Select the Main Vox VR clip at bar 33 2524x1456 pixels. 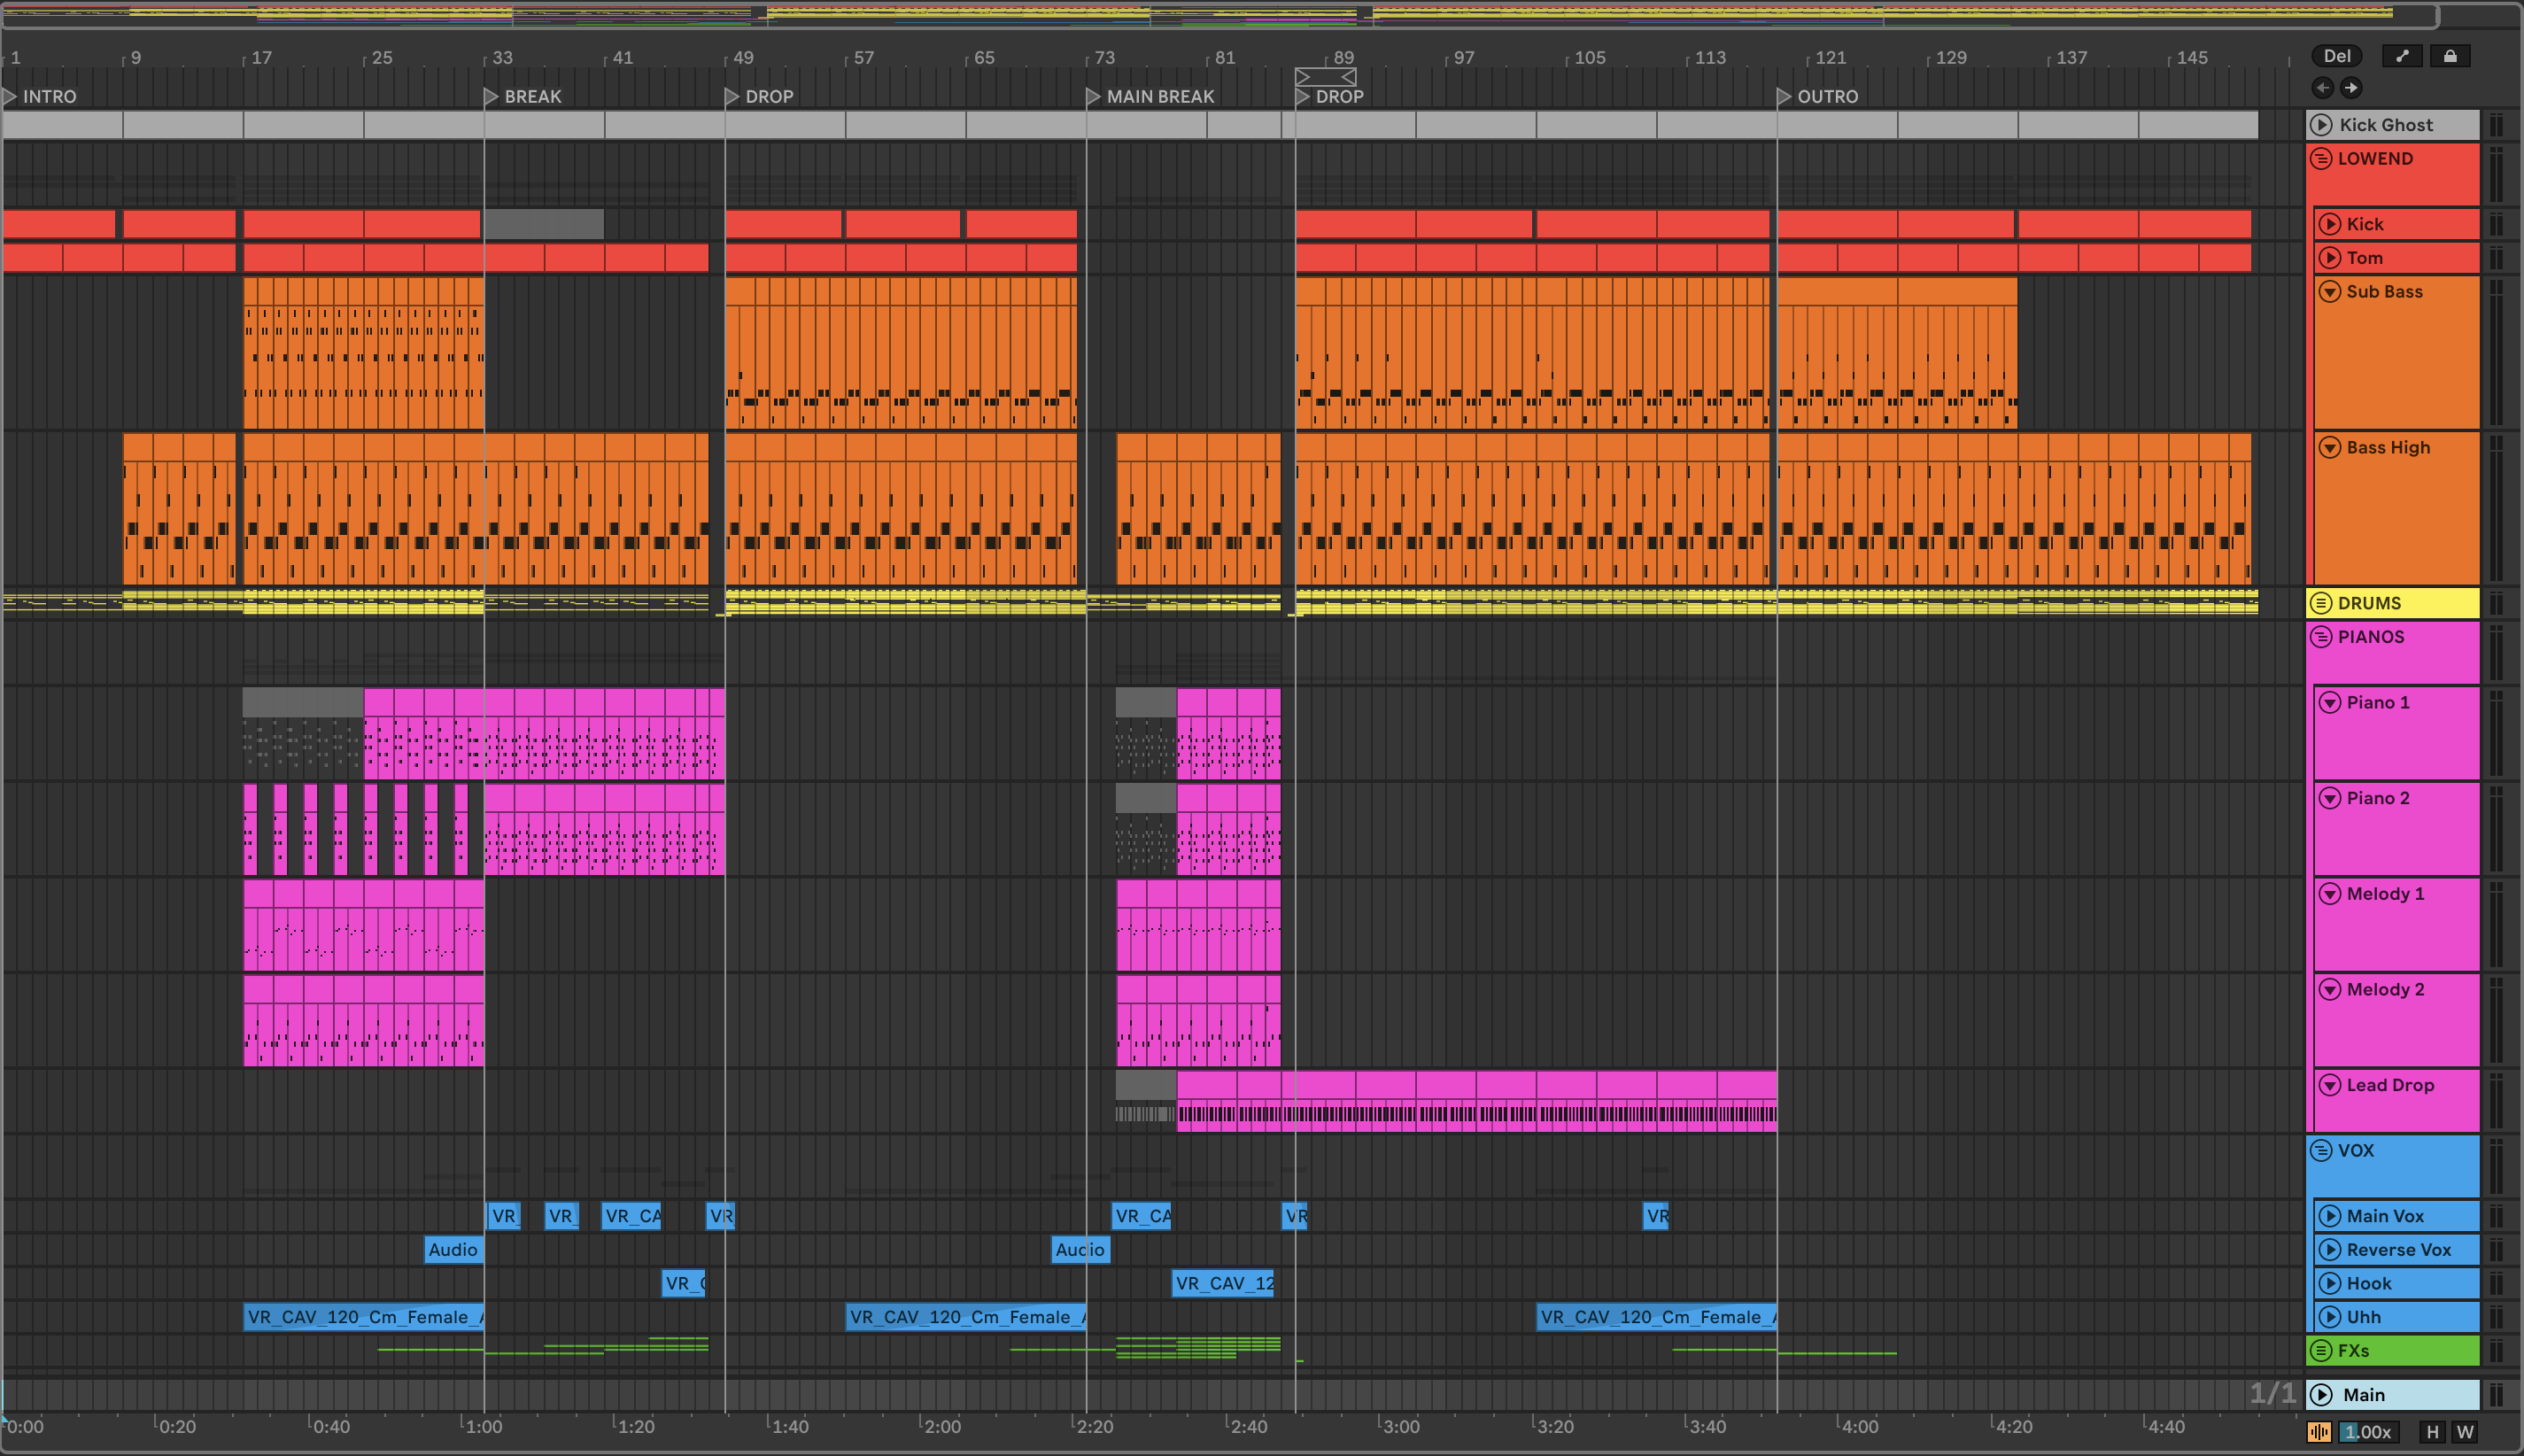(503, 1216)
